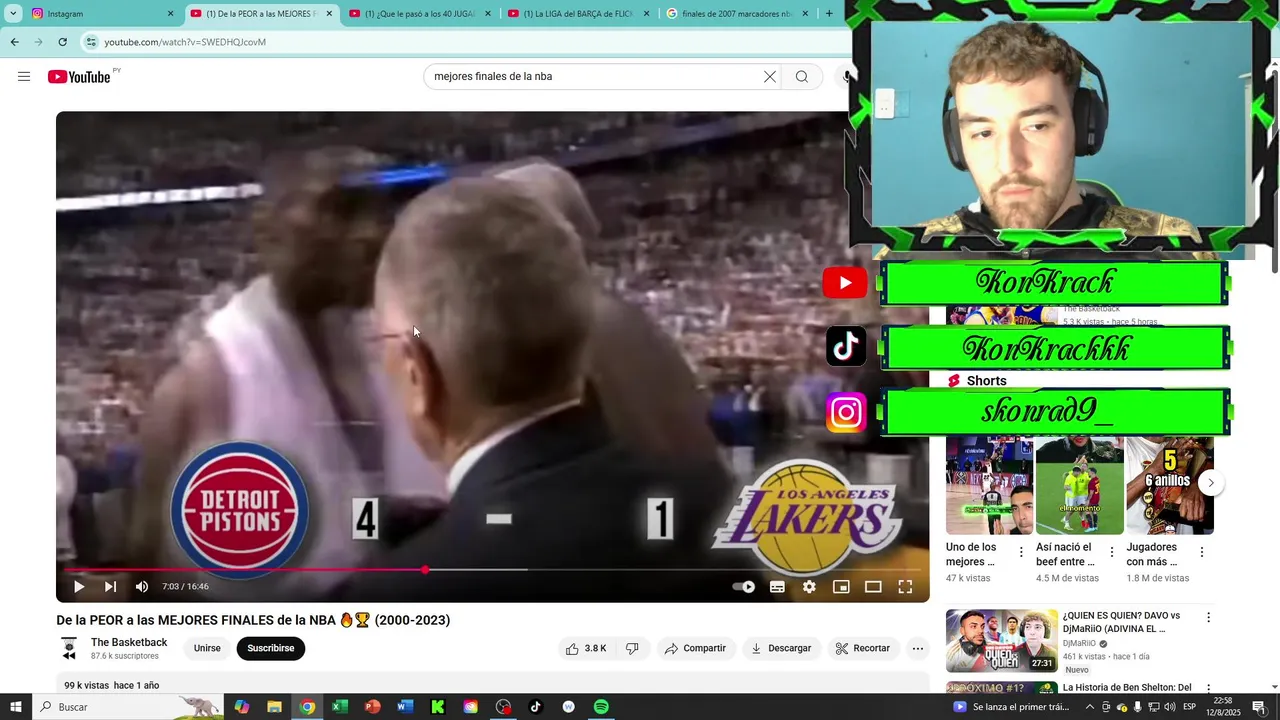Skip to the next video

coord(110,587)
